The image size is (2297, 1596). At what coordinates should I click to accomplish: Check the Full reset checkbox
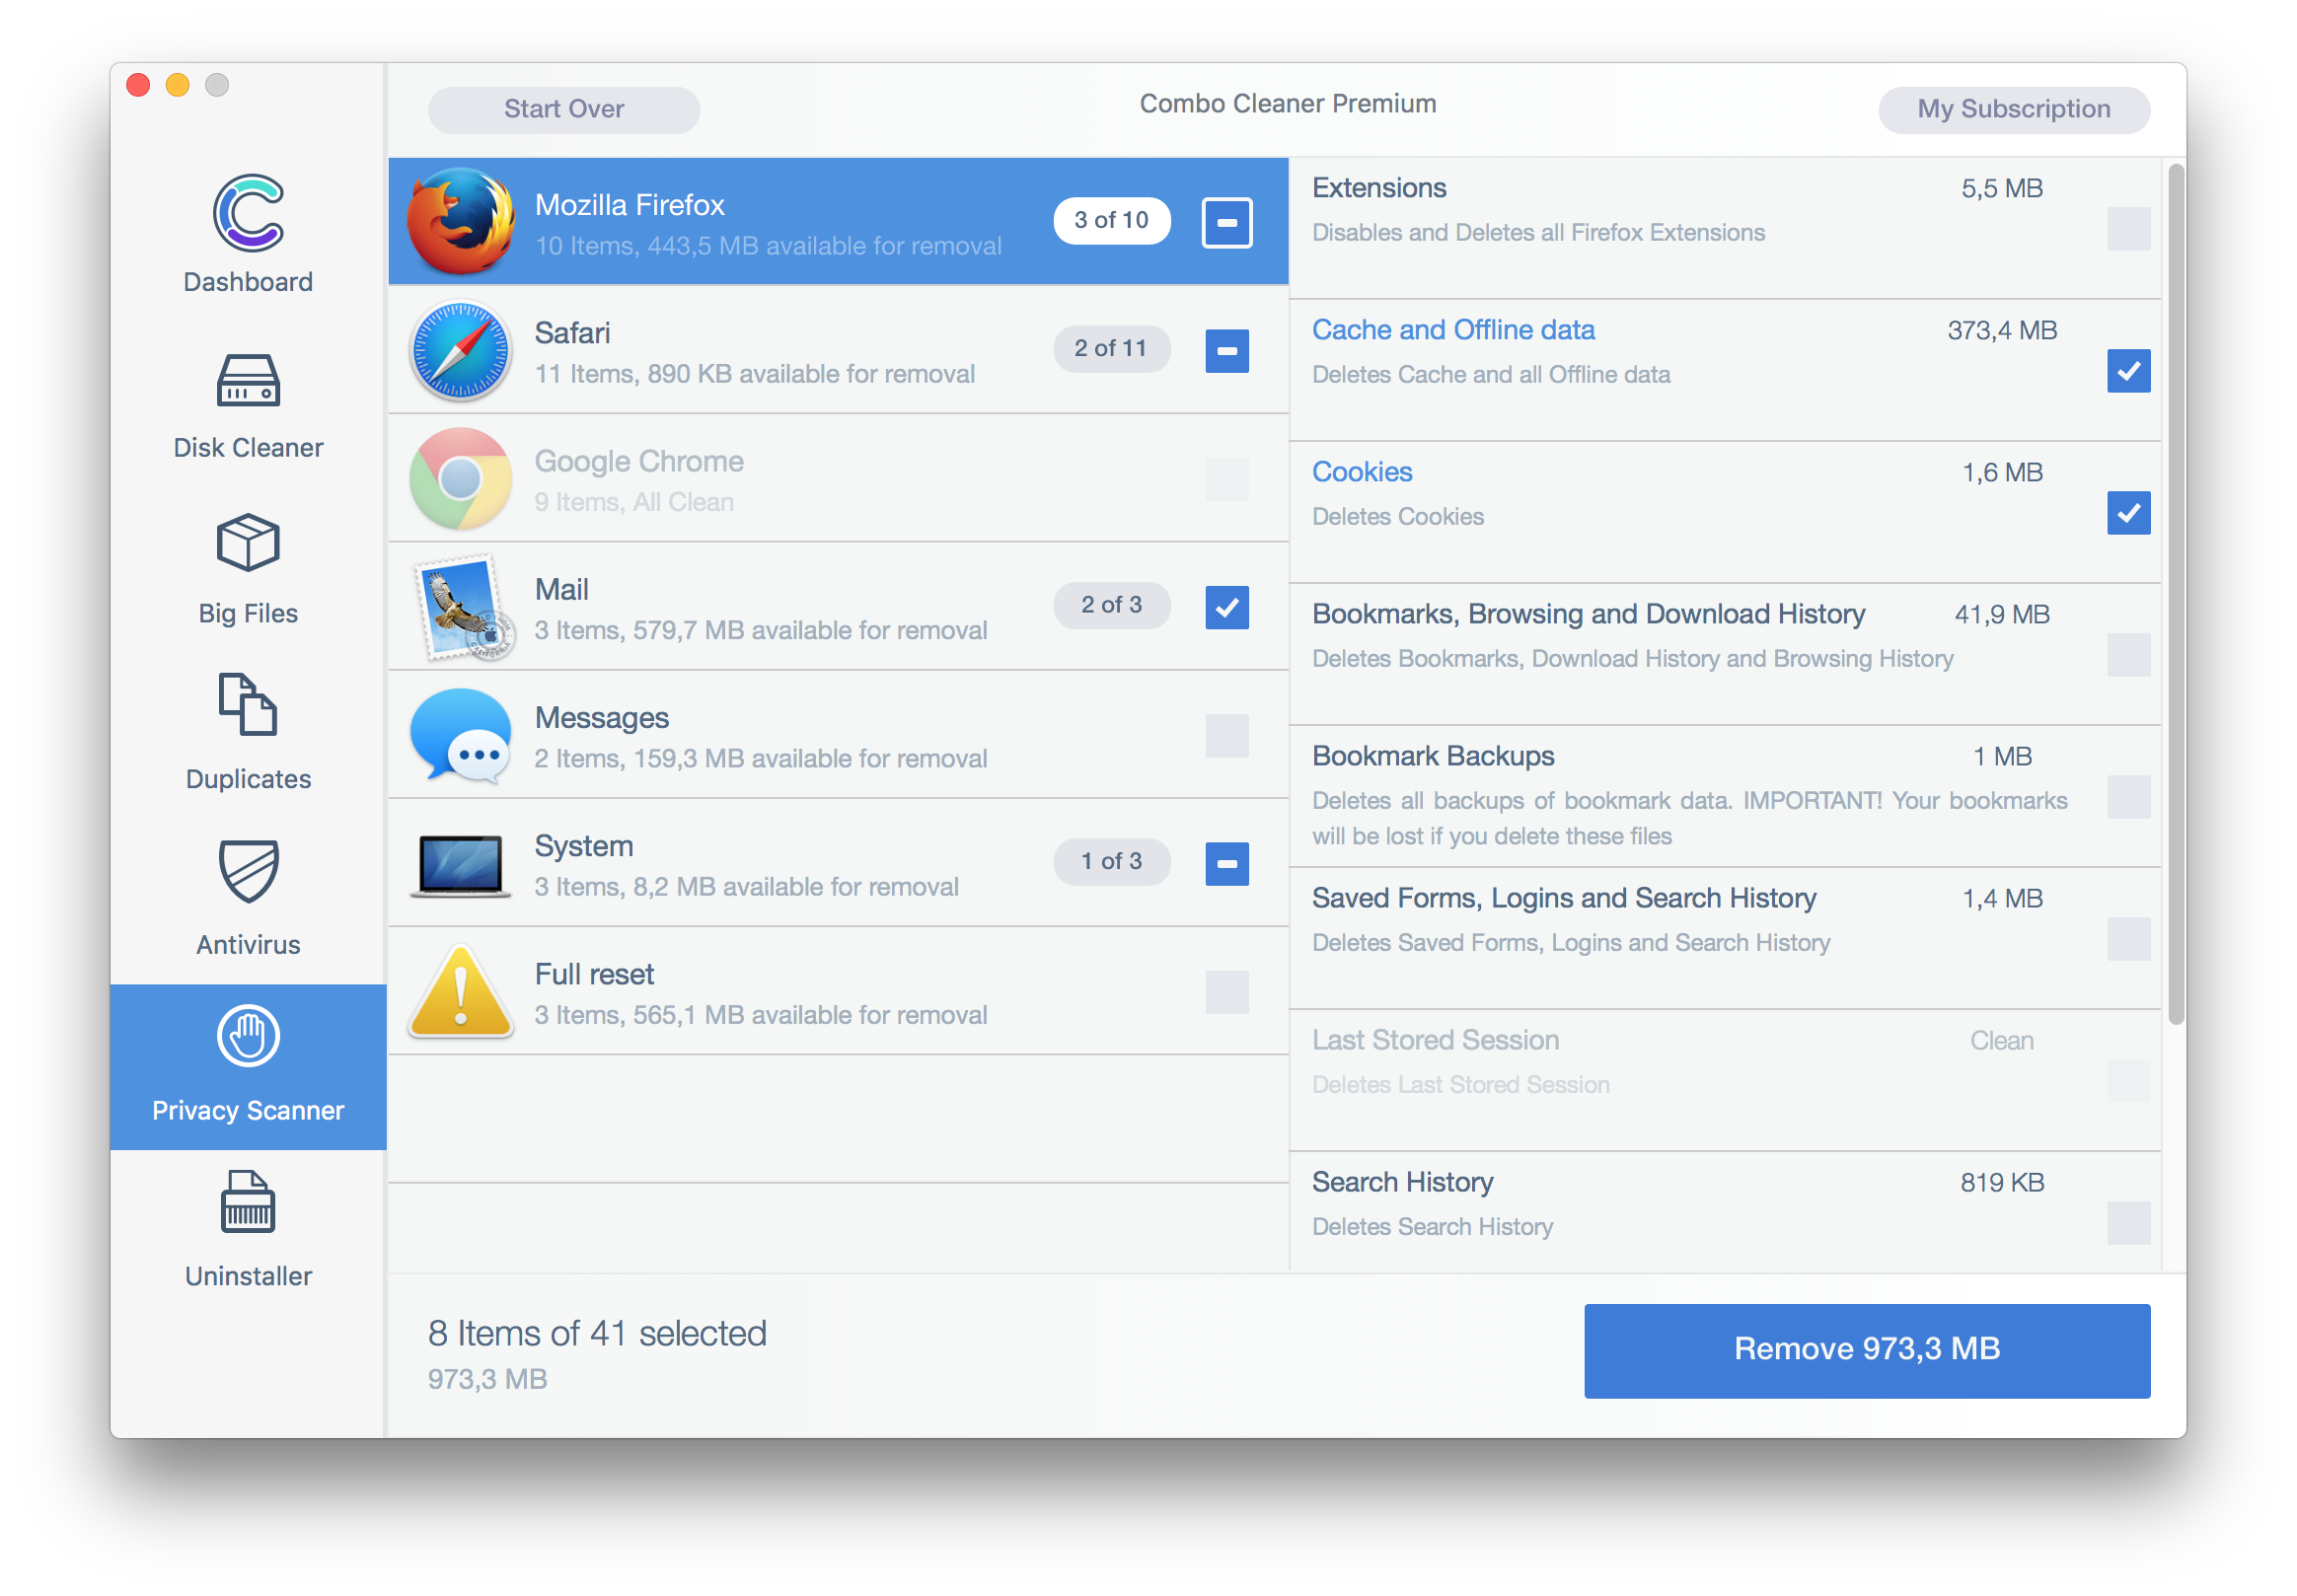click(1227, 991)
